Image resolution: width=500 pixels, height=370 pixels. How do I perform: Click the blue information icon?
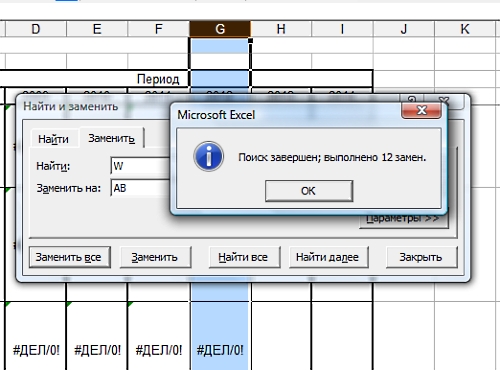[209, 156]
